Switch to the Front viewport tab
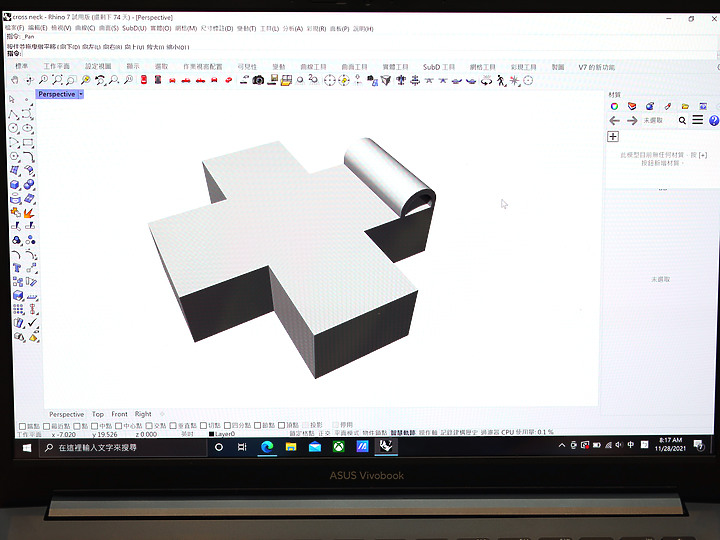 tap(119, 414)
